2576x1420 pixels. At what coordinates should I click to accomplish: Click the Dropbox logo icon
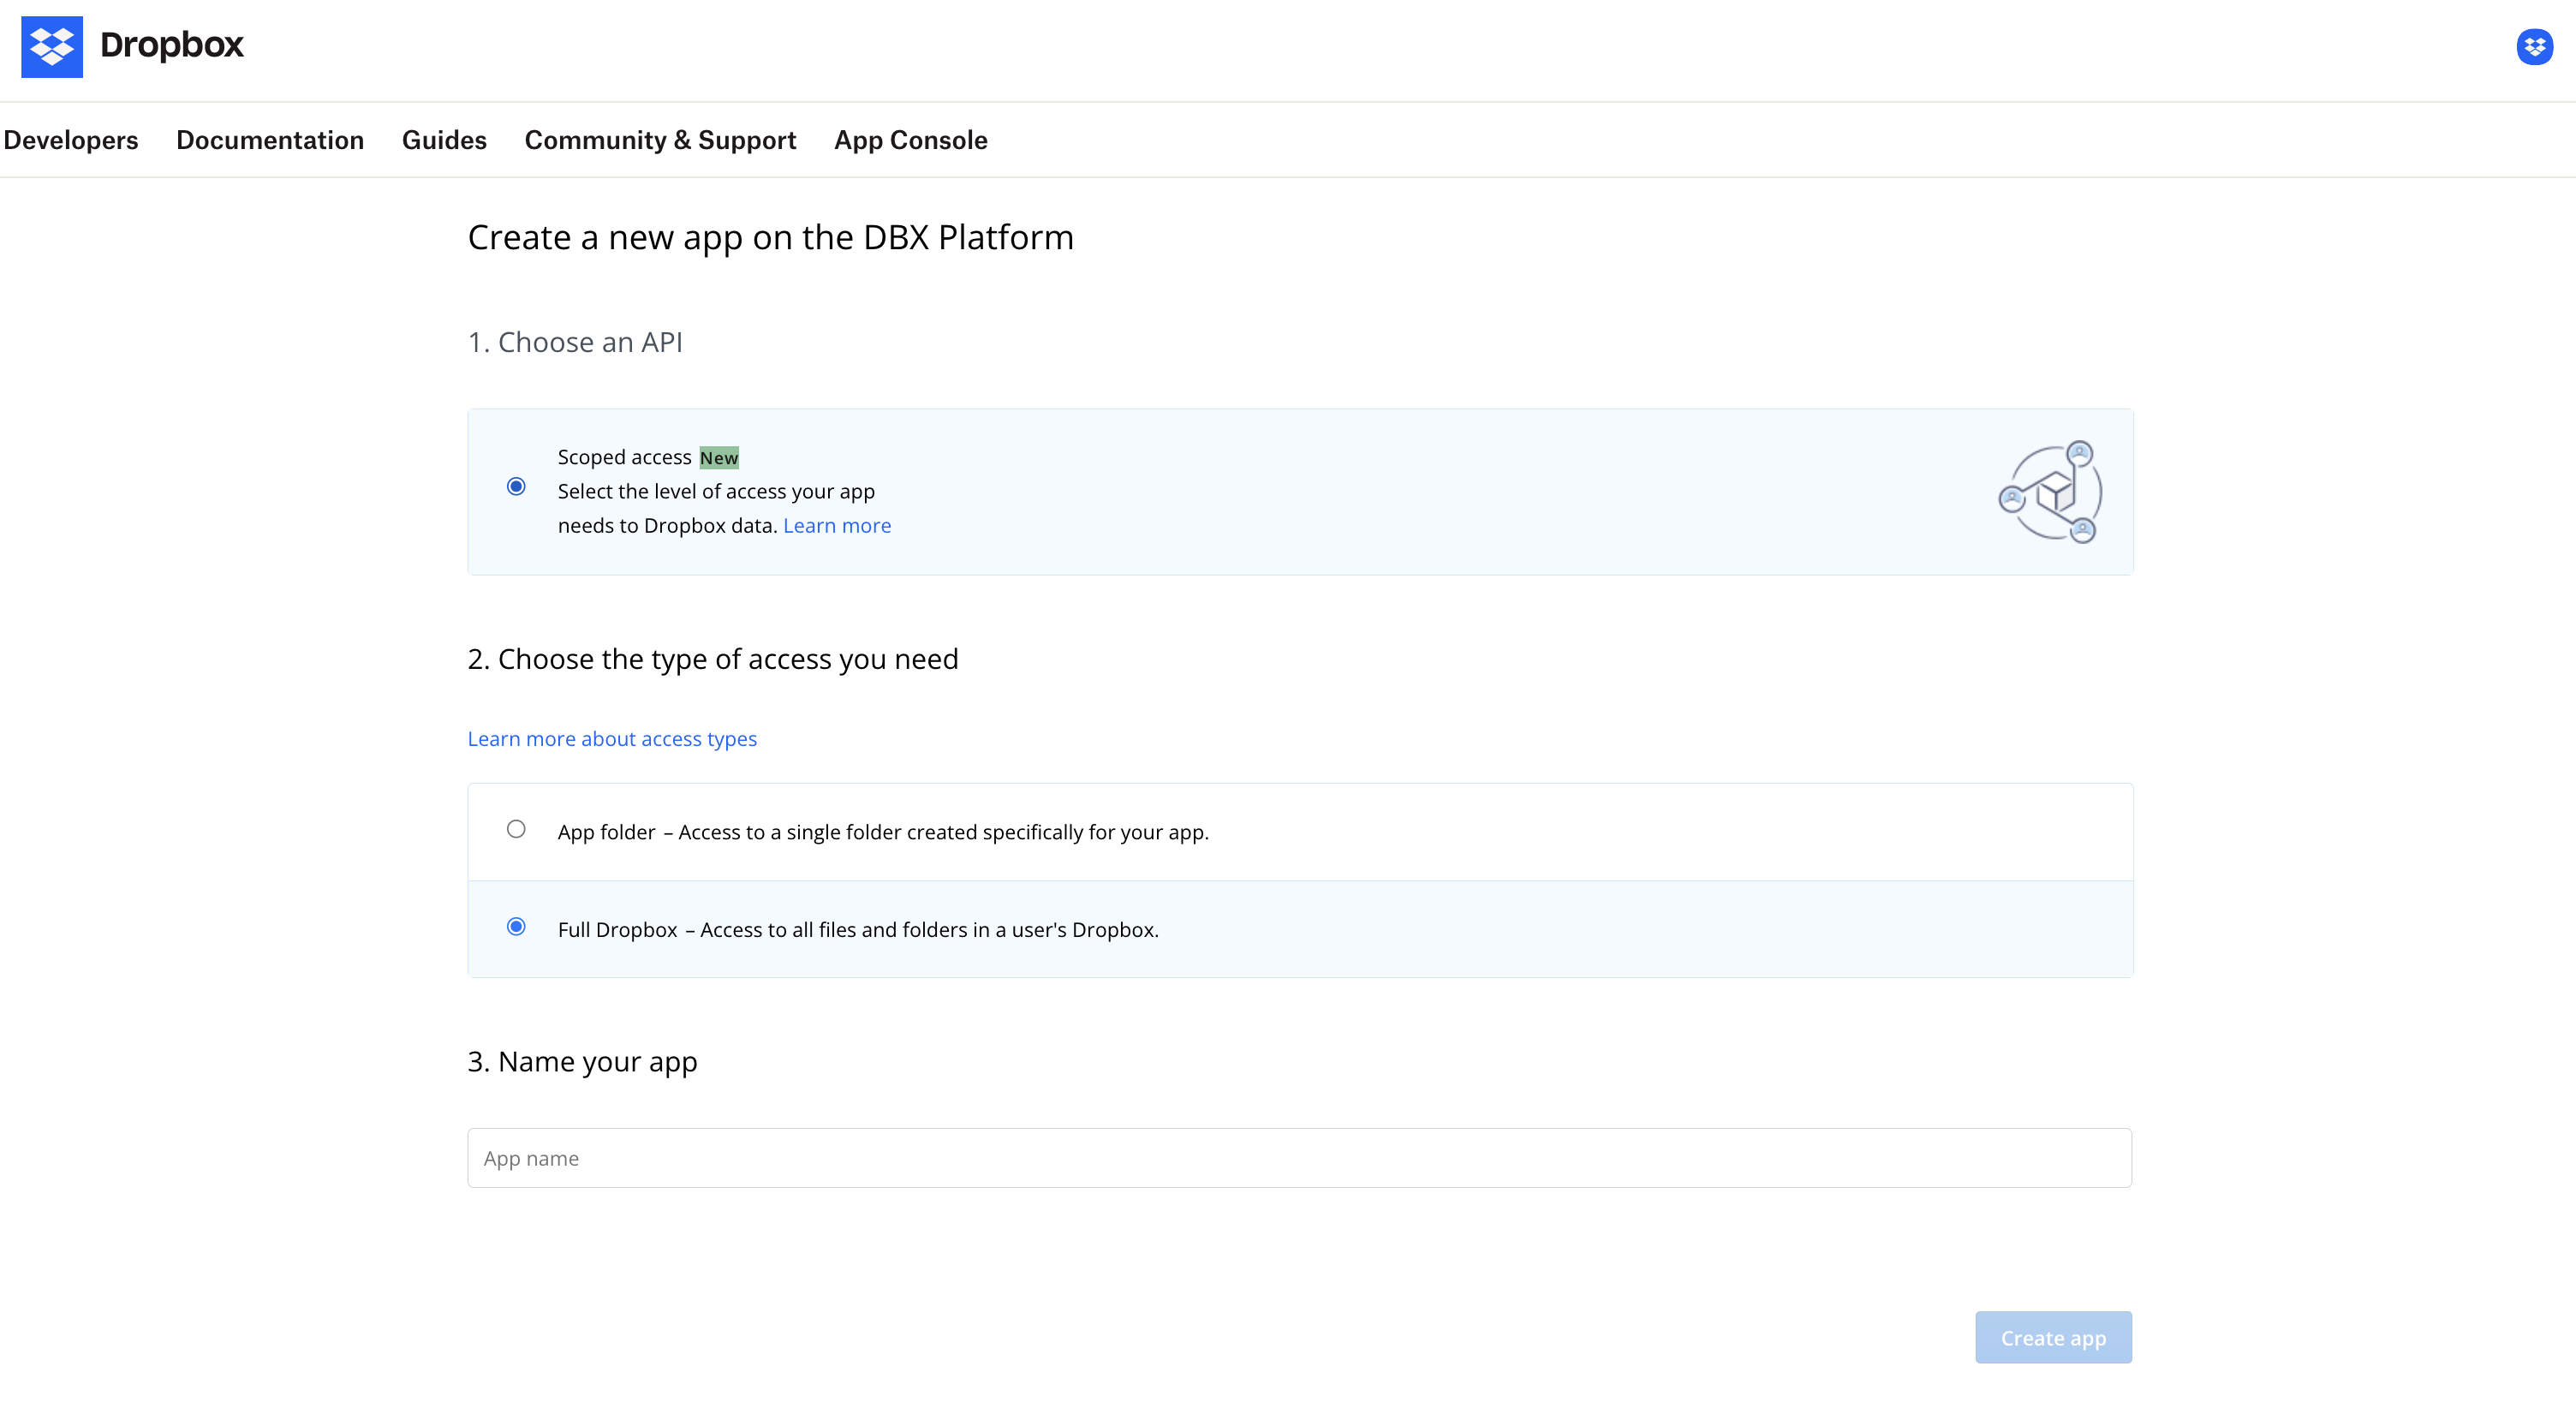[52, 46]
